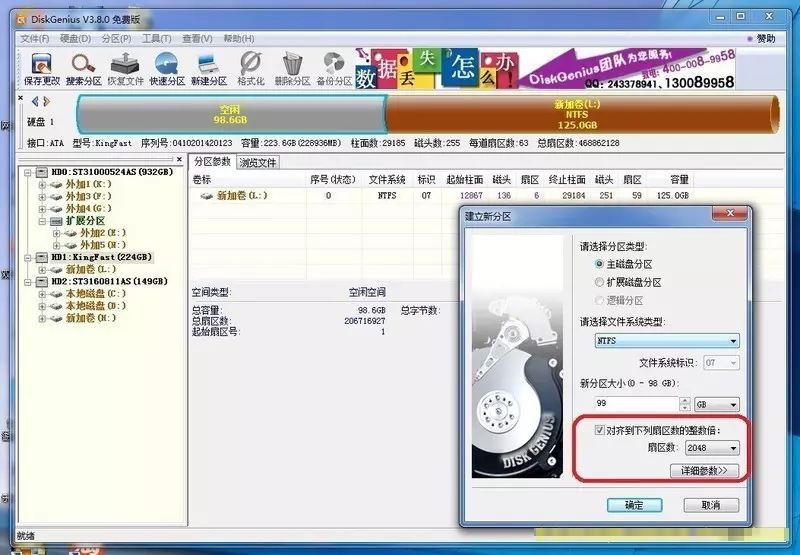The width and height of the screenshot is (800, 555).
Task: Click the DiskGenius ad banner
Action: tap(545, 68)
